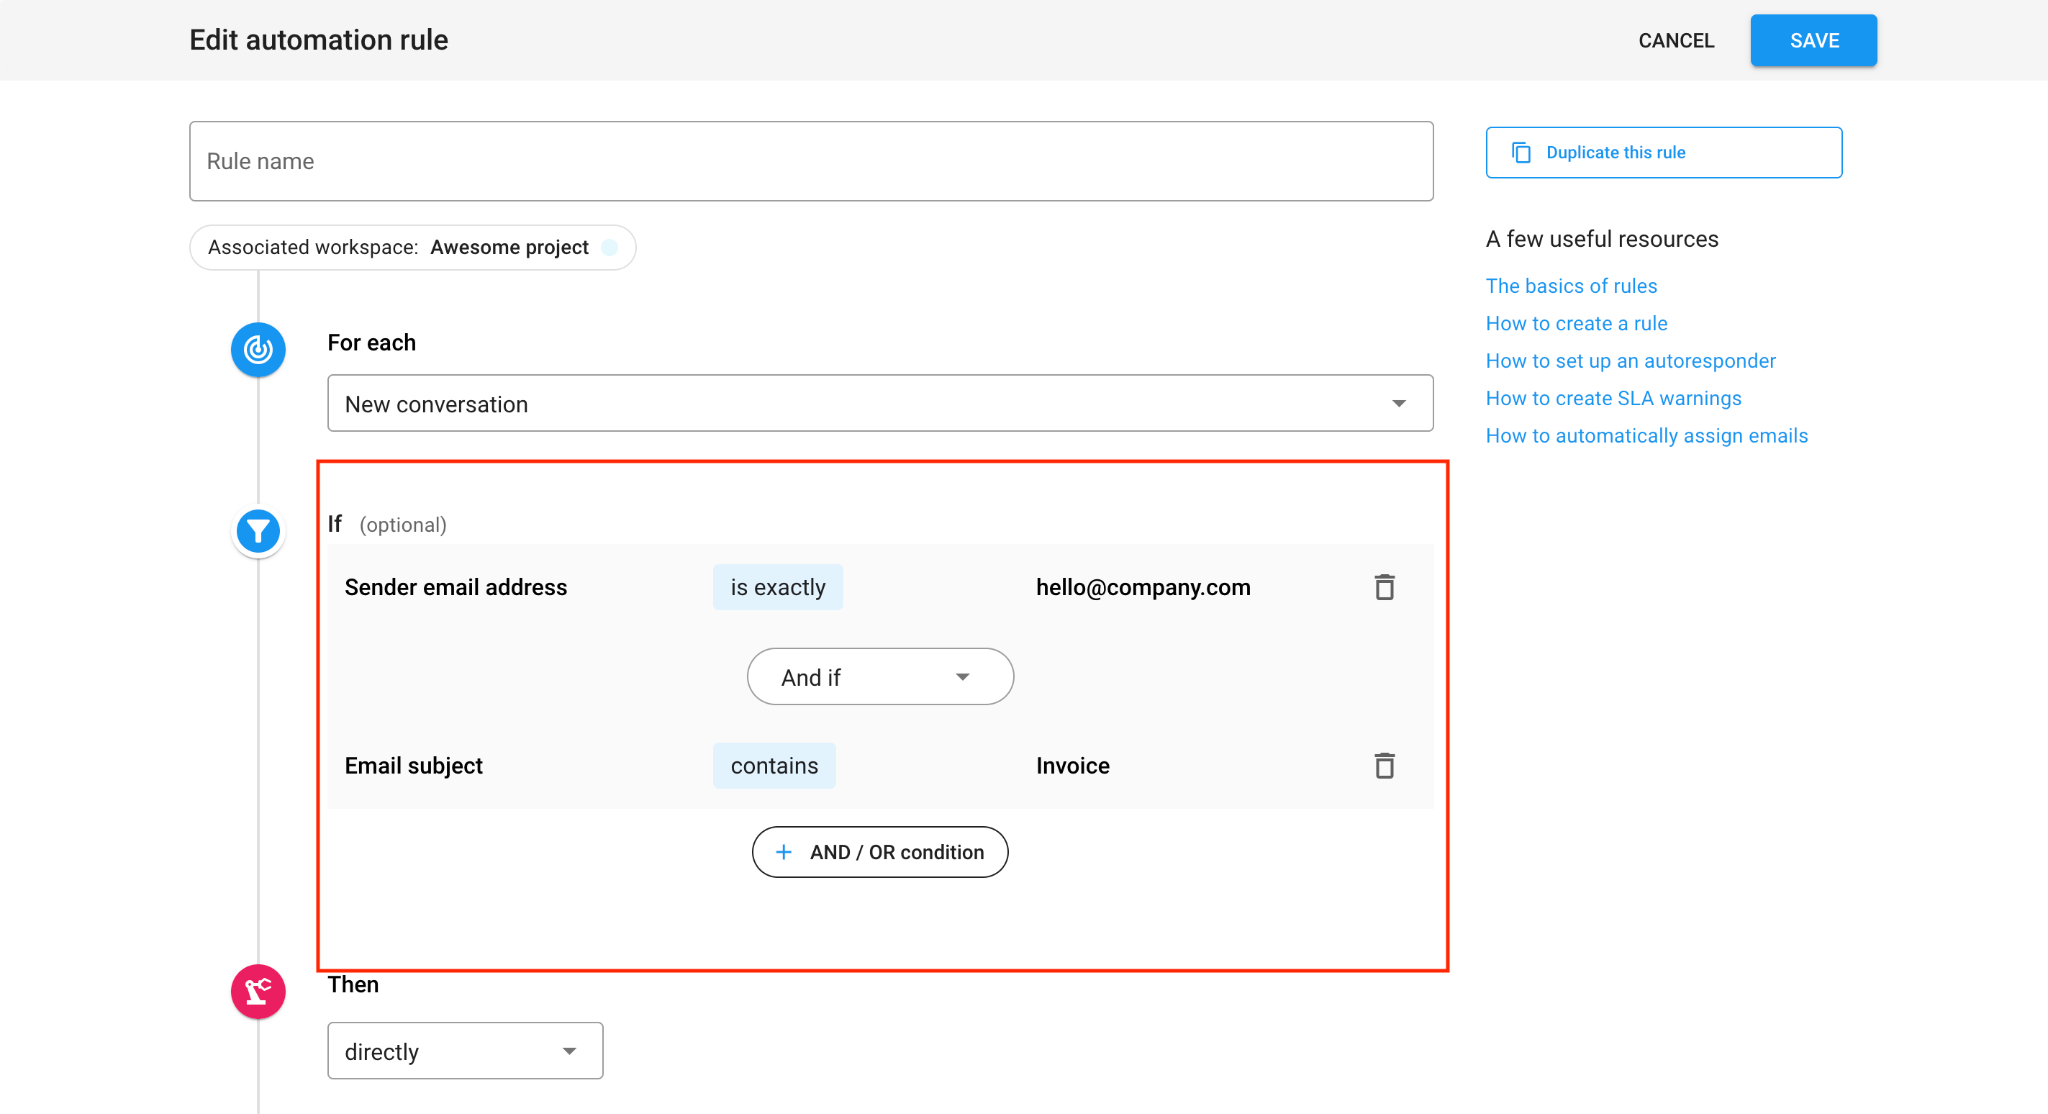Click the copy icon in Duplicate this rule
2048x1114 pixels.
1521,152
